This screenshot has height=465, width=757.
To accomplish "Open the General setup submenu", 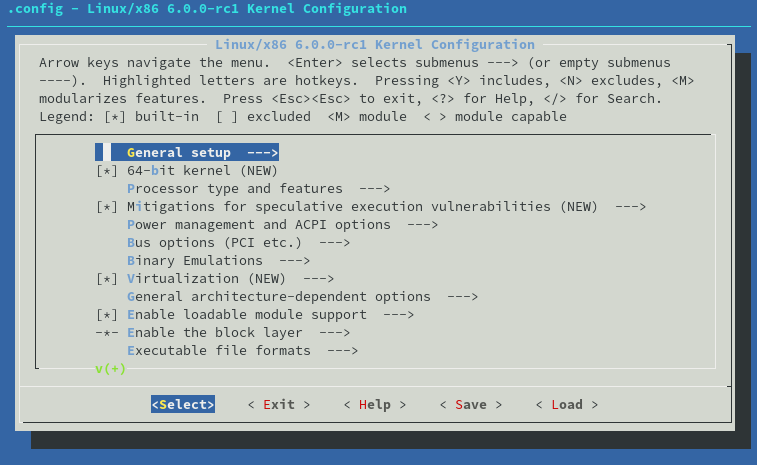I will [x=187, y=153].
